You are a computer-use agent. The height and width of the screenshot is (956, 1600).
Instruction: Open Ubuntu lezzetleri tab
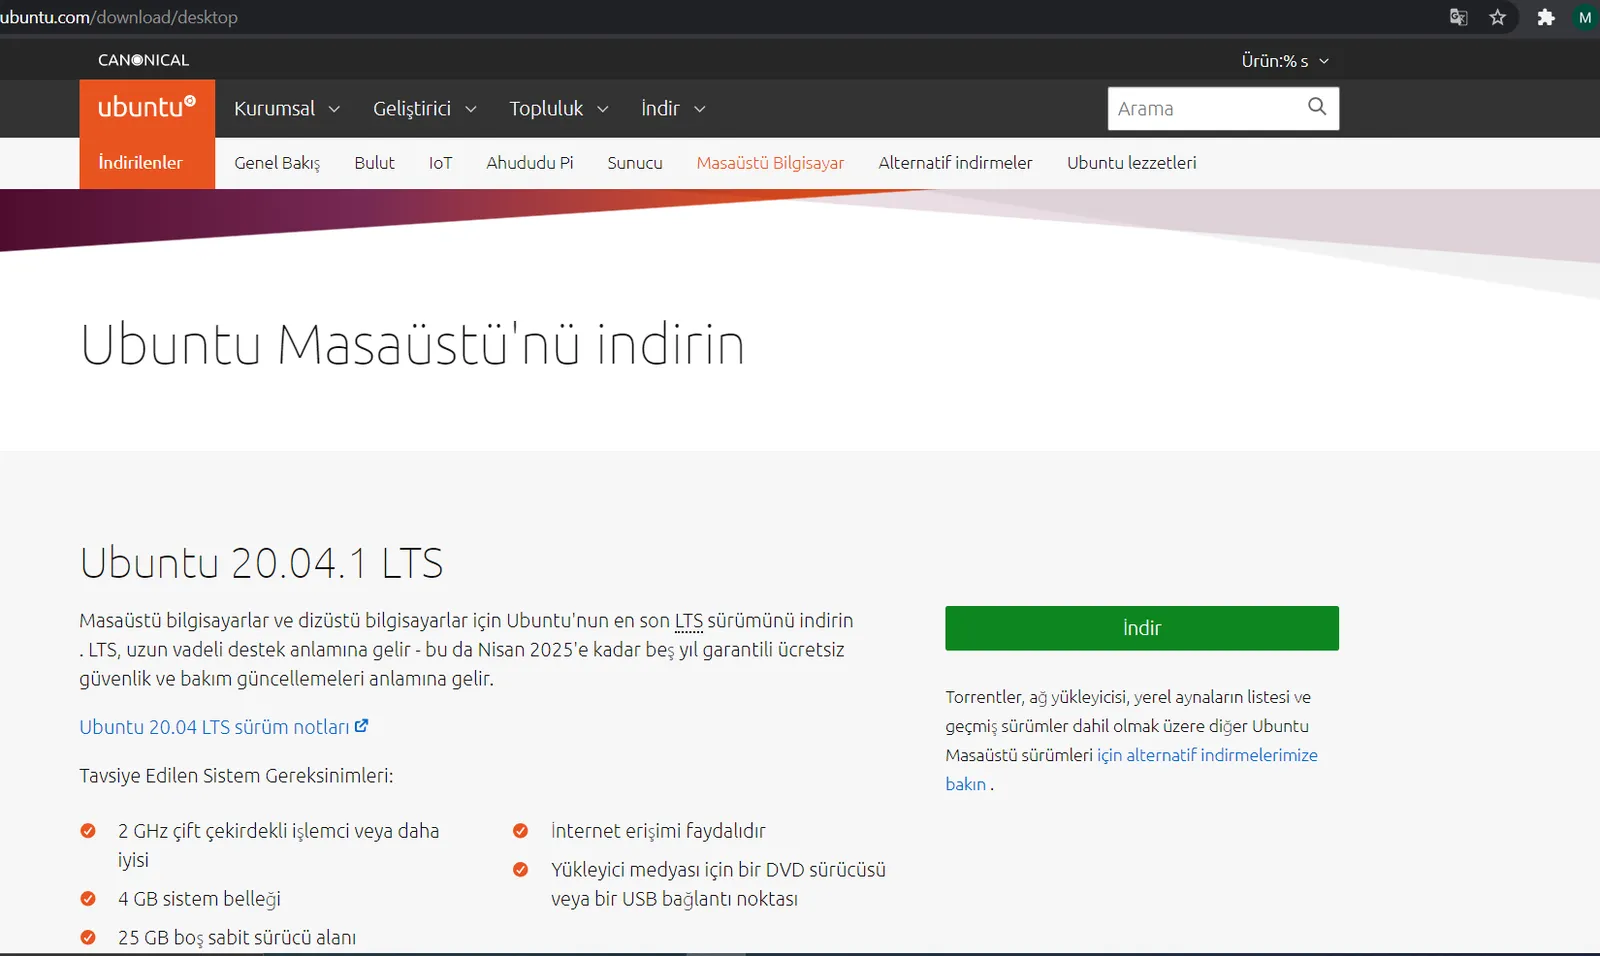click(x=1131, y=163)
